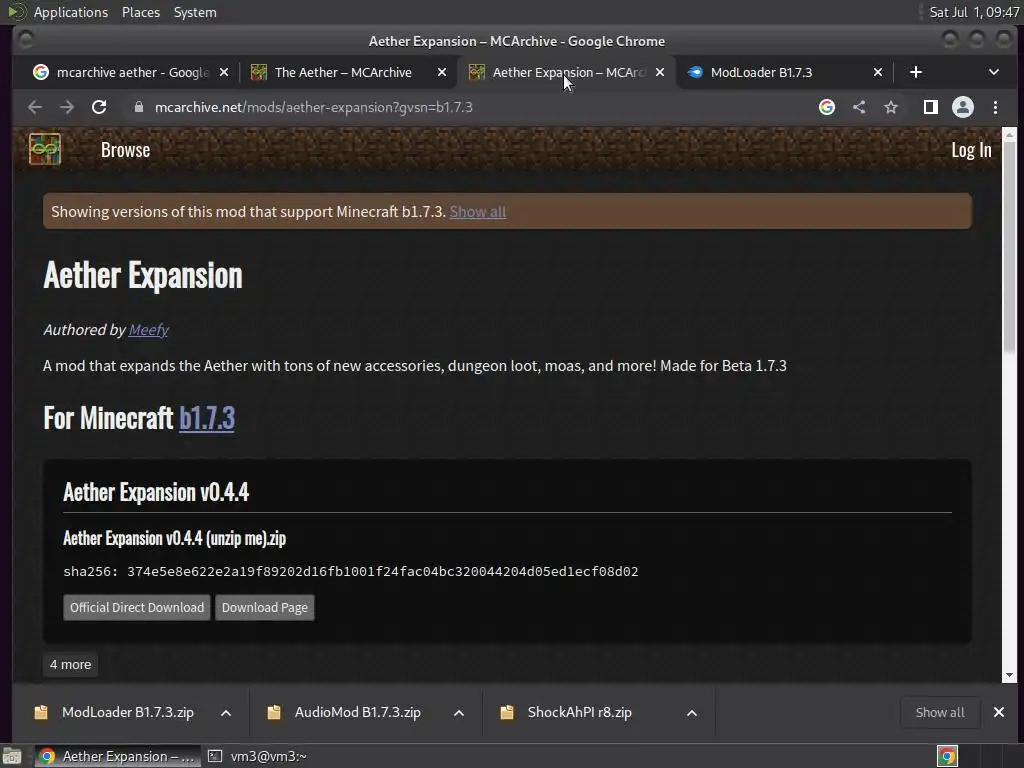
Task: Open the b1.7.3 Minecraft version link
Action: (207, 418)
